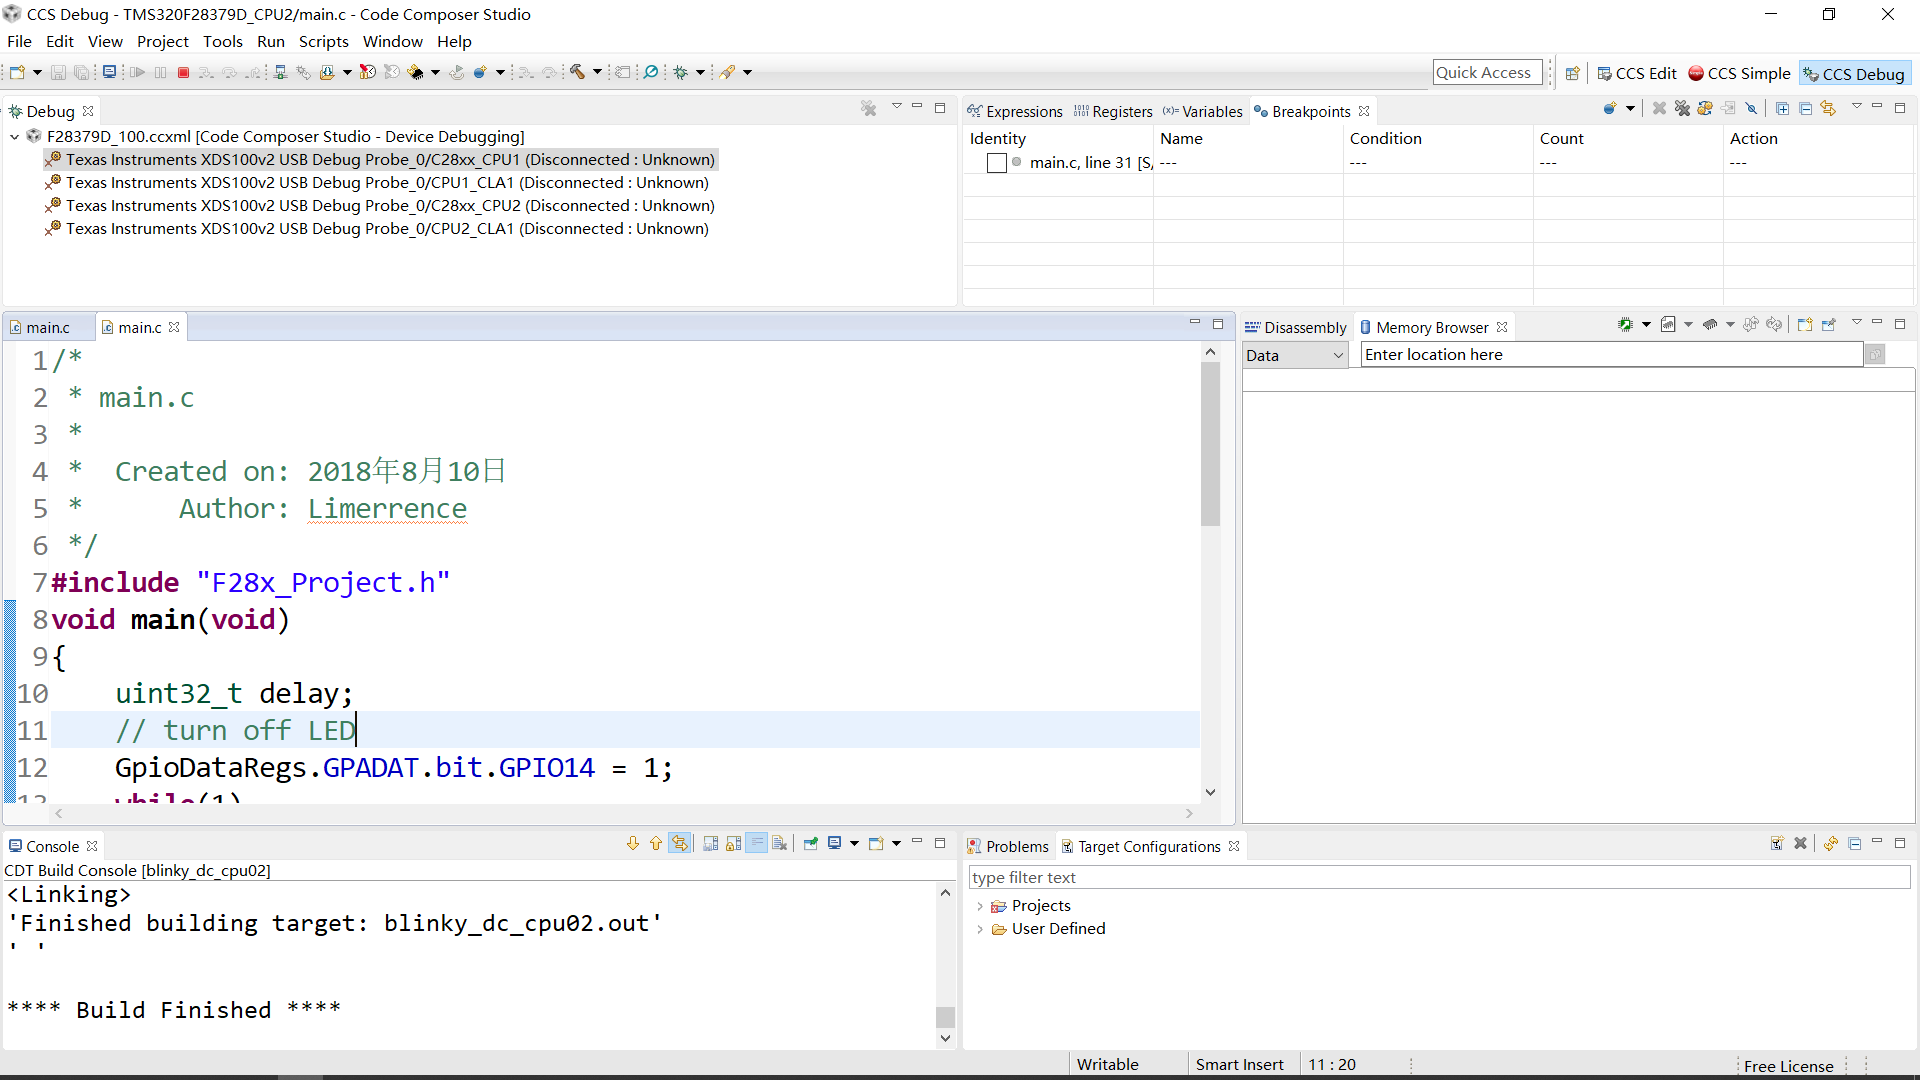1920x1080 pixels.
Task: Close the active main.c editor tab
Action: tap(174, 327)
